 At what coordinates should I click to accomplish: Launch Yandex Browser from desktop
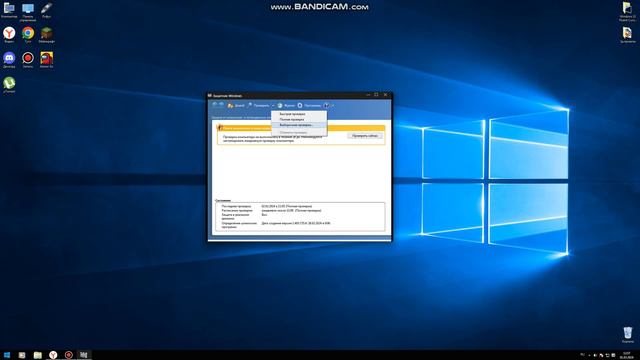pyautogui.click(x=9, y=35)
